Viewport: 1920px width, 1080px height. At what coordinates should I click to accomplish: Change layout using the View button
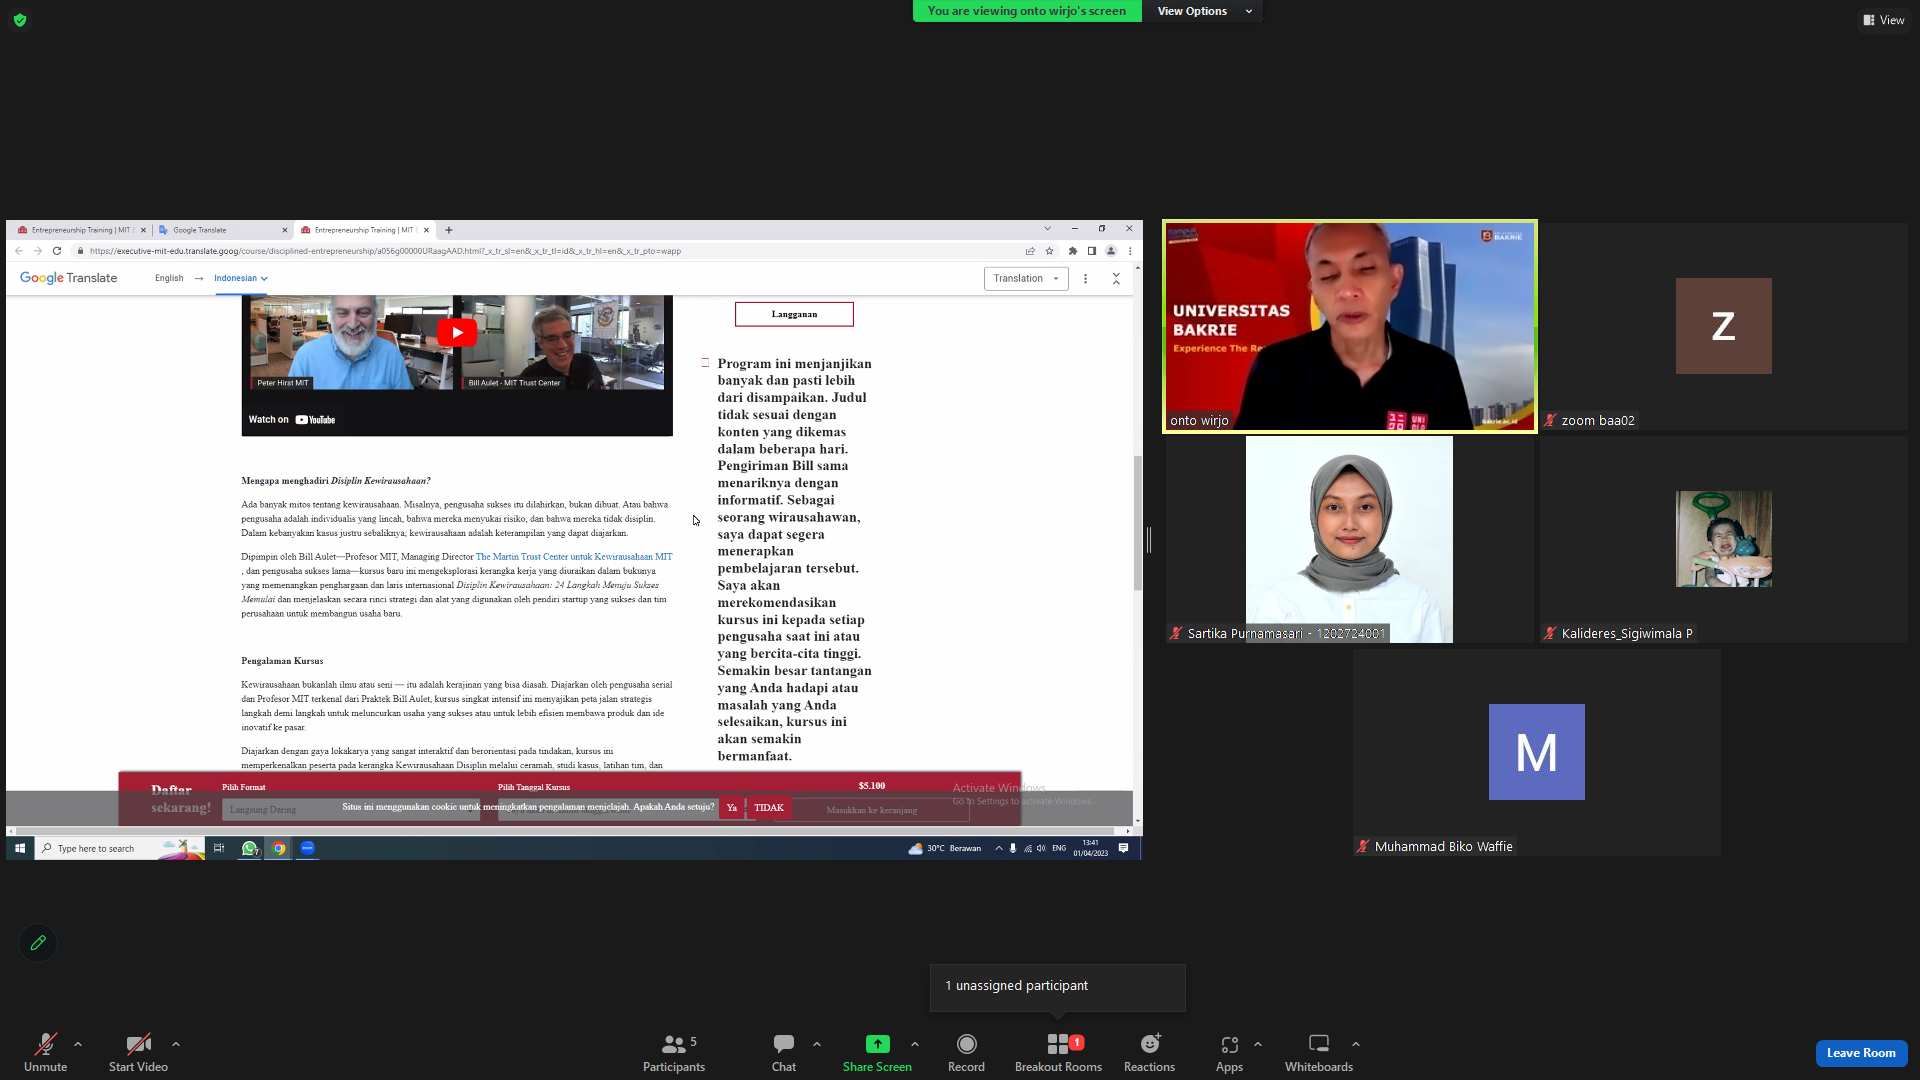pos(1884,20)
